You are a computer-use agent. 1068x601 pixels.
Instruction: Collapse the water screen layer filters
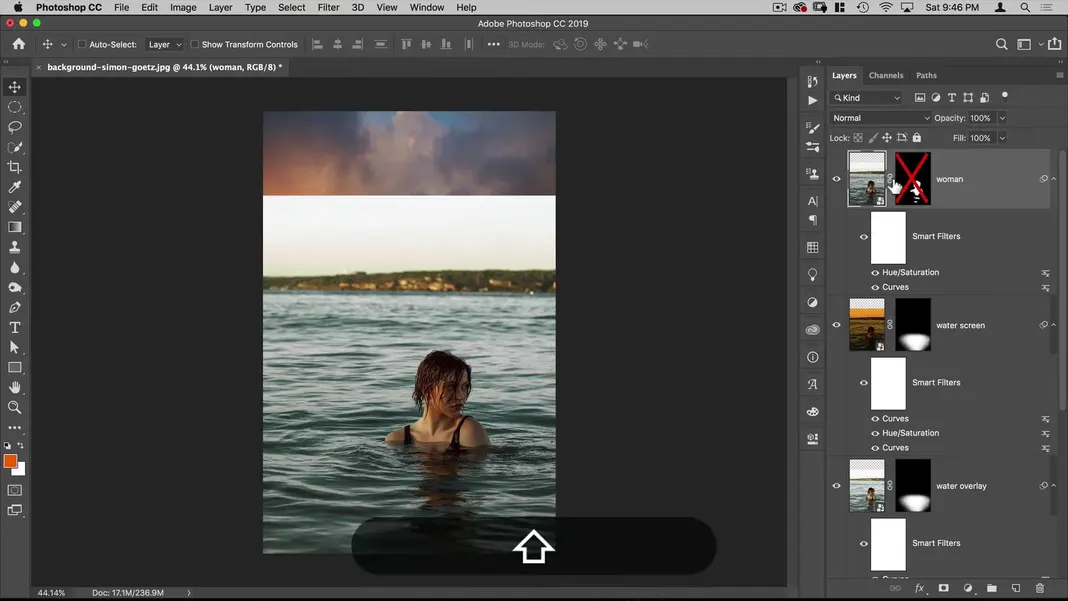[1054, 325]
